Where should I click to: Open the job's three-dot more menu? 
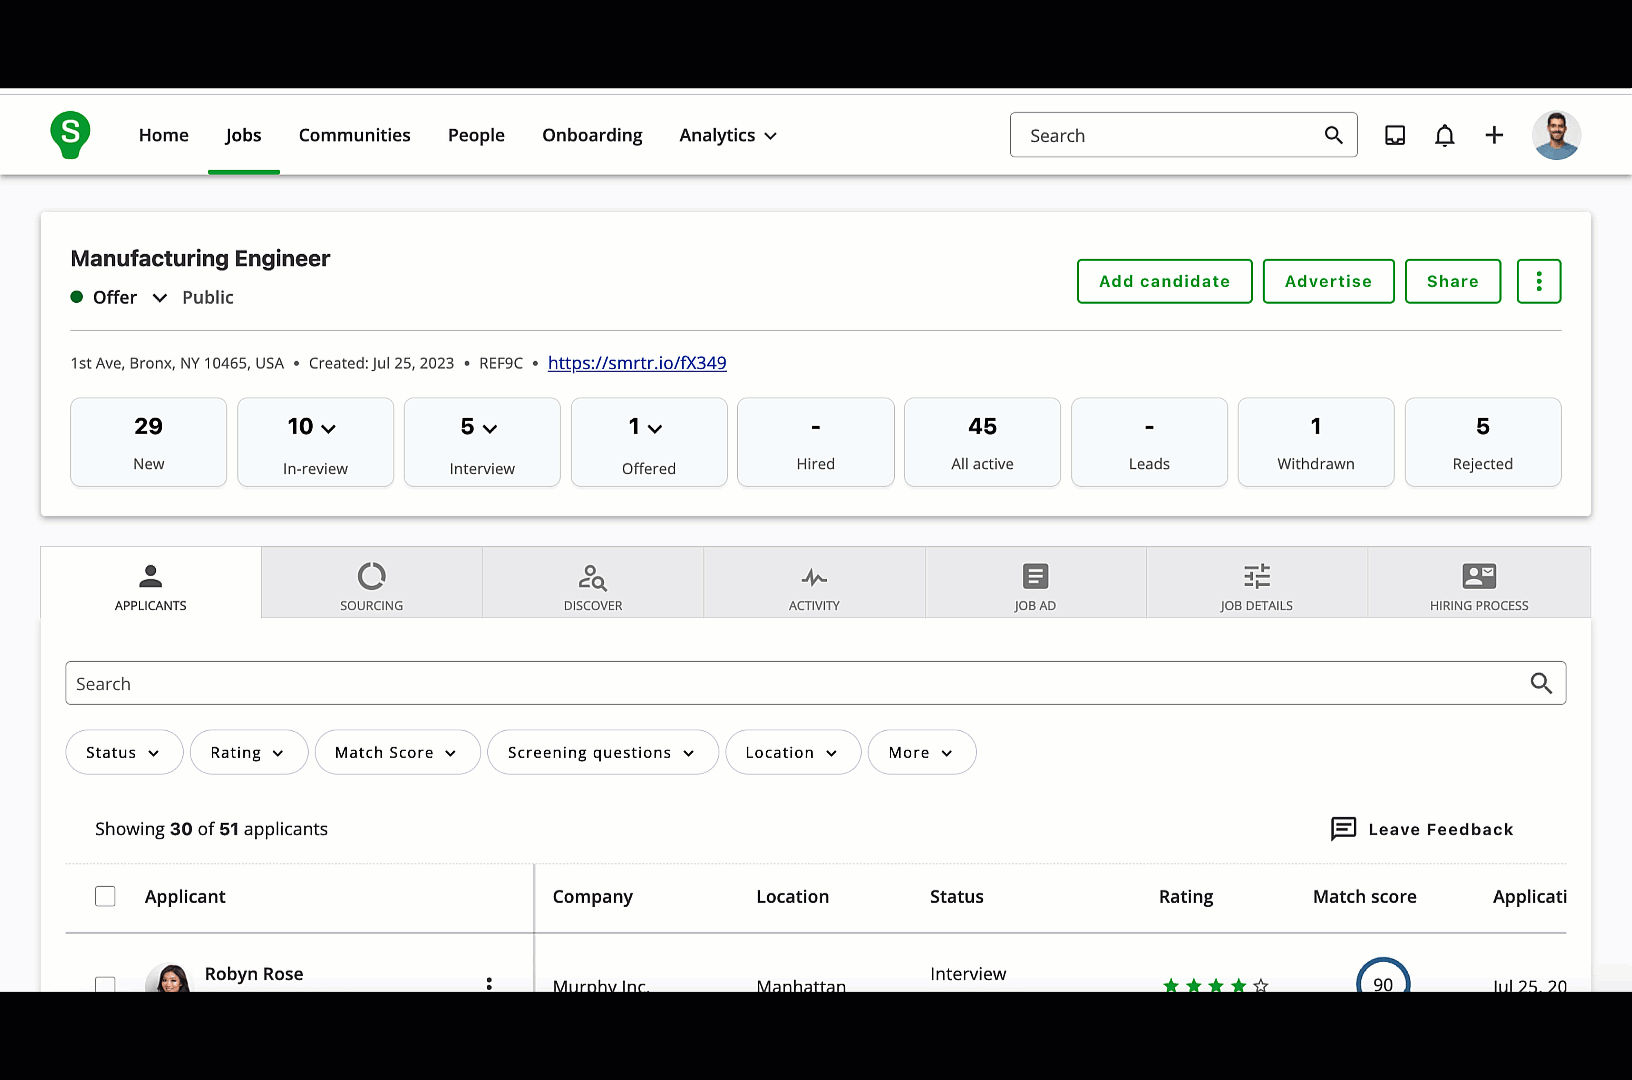tap(1538, 281)
